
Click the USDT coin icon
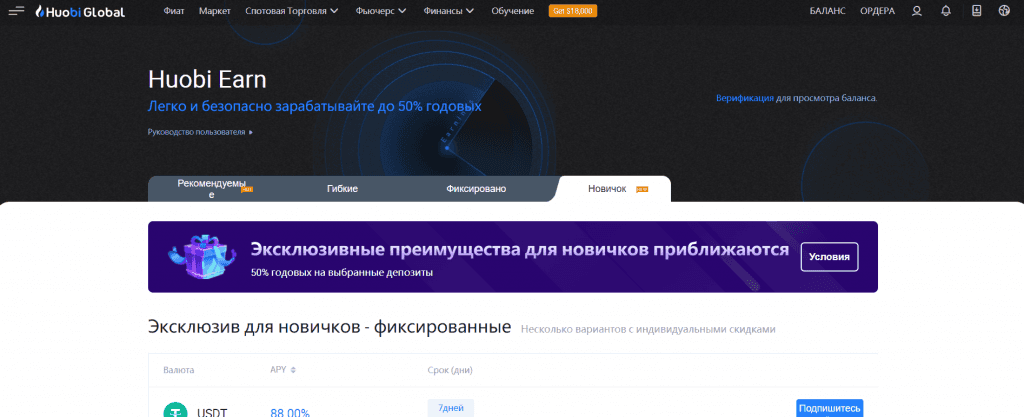[x=175, y=410]
